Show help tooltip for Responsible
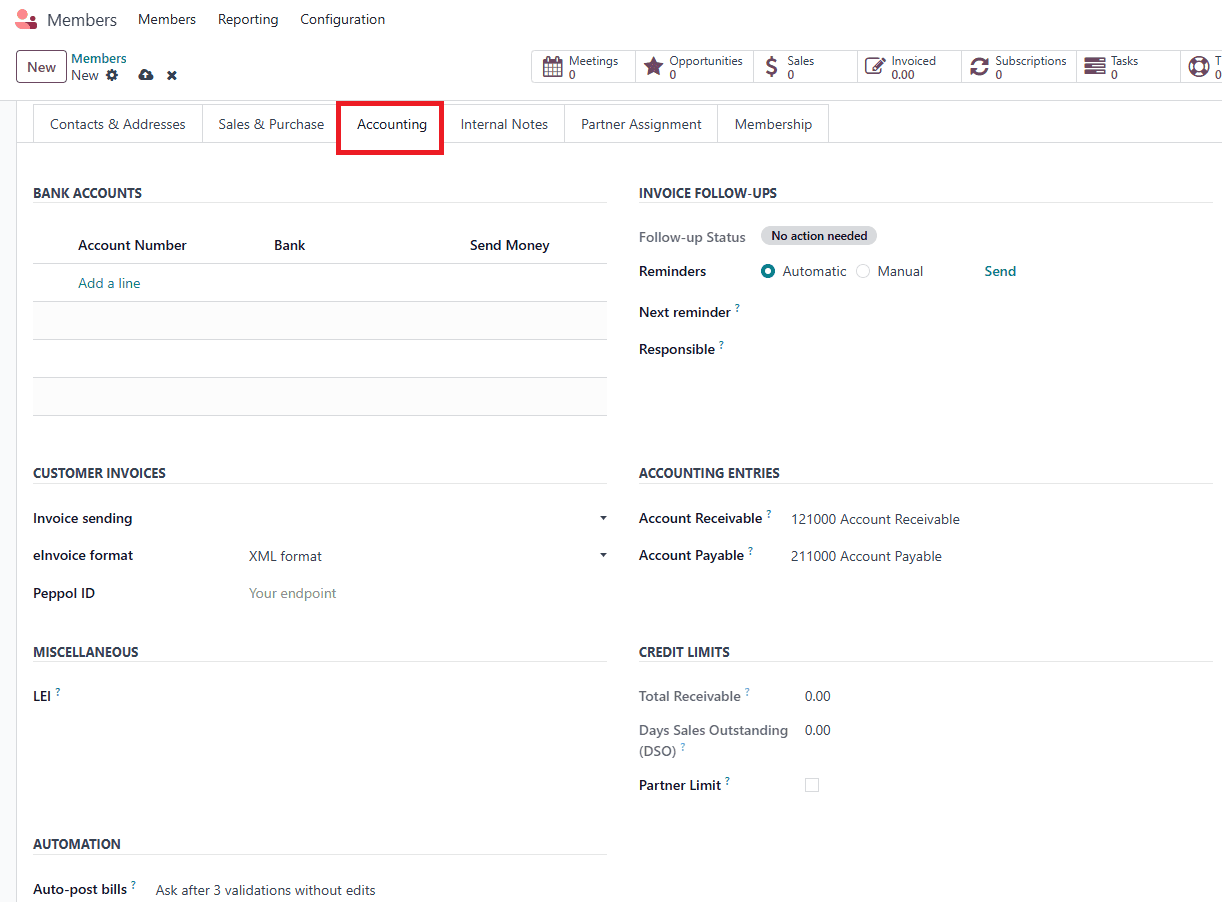 (x=721, y=345)
